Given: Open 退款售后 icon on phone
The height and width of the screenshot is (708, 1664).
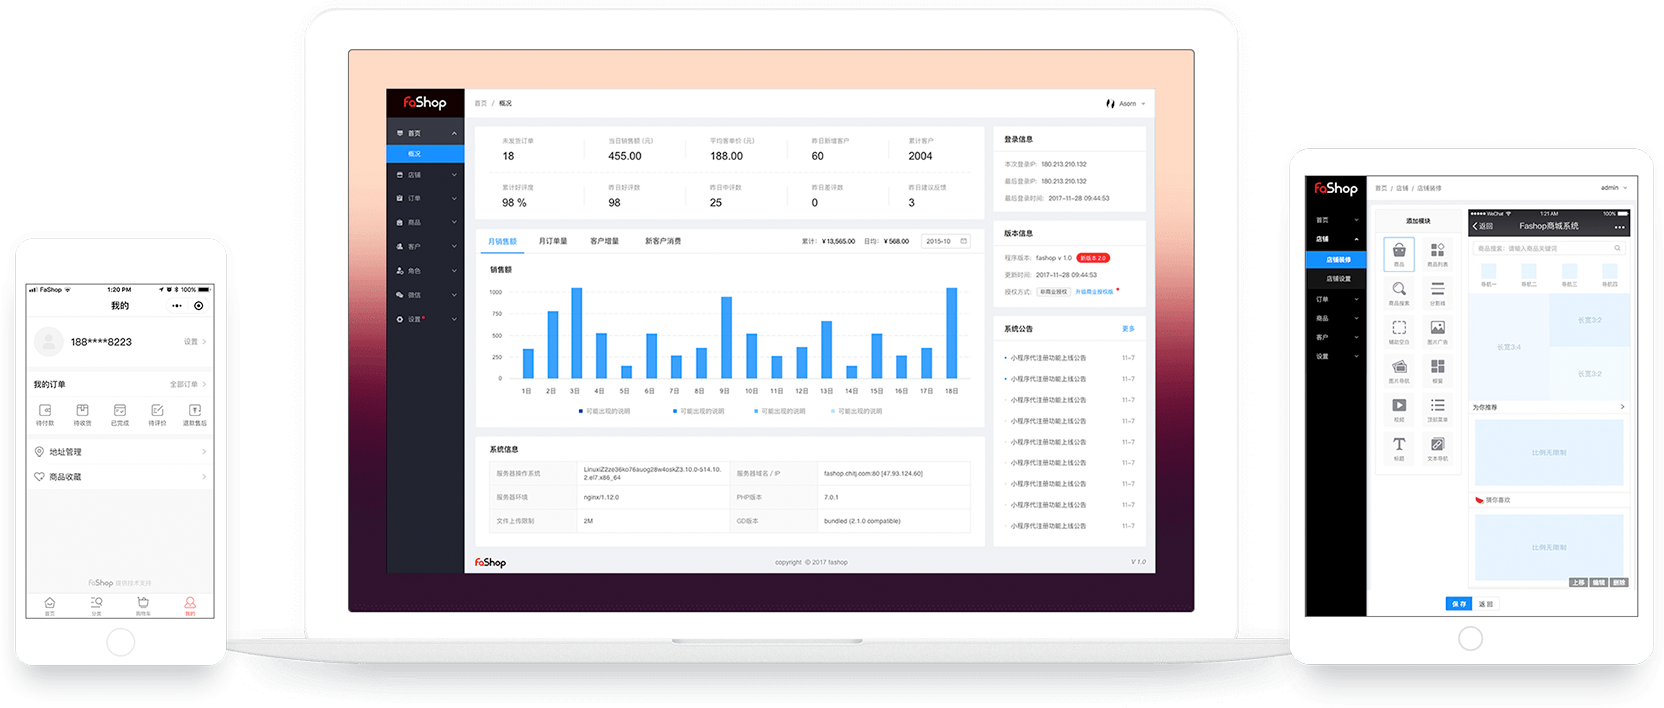Looking at the screenshot, I should click(195, 411).
